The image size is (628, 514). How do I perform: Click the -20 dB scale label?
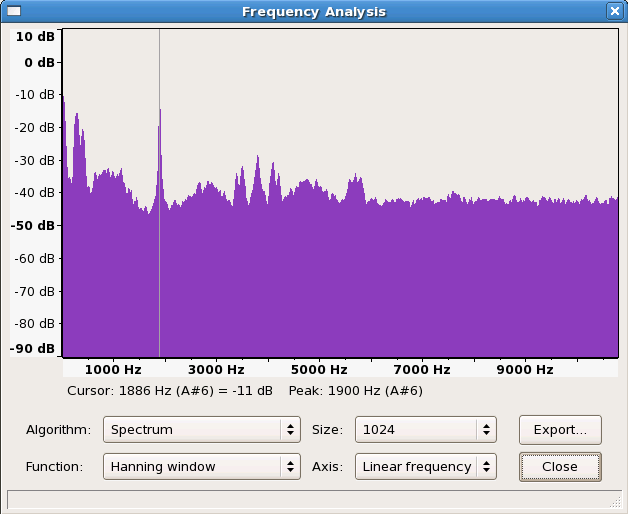click(34, 128)
